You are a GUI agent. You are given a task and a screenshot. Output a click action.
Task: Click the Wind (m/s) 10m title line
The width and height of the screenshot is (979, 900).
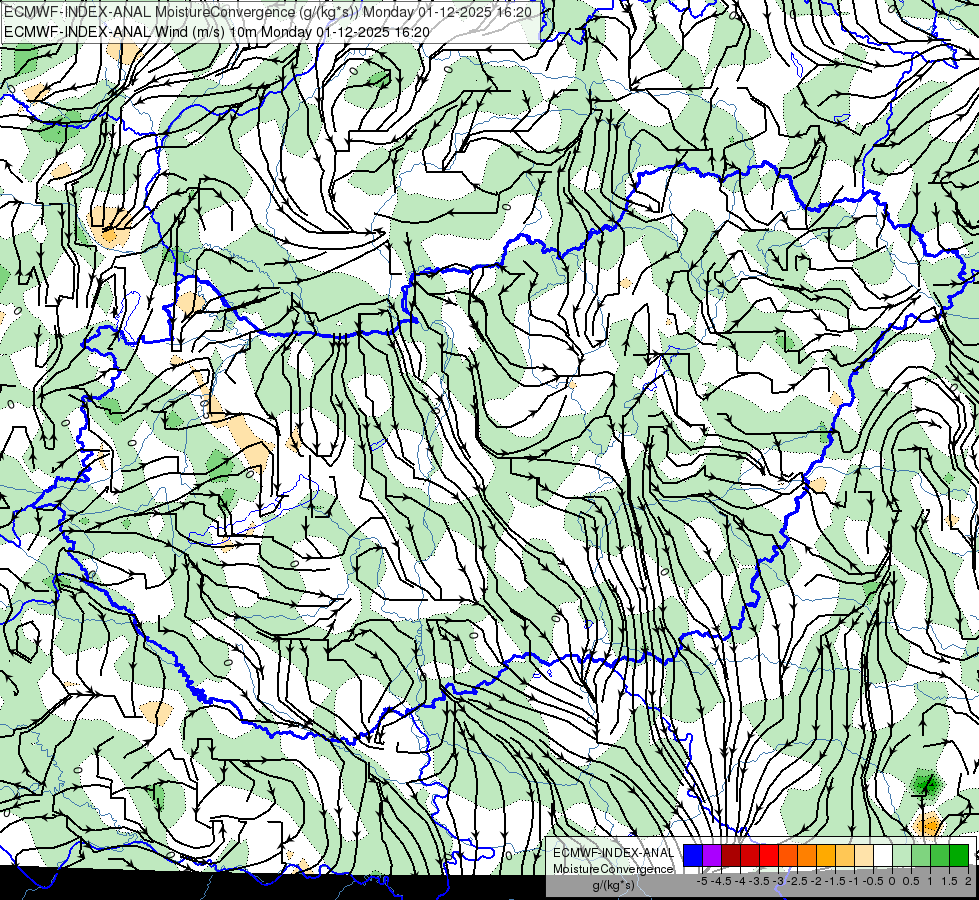point(217,32)
